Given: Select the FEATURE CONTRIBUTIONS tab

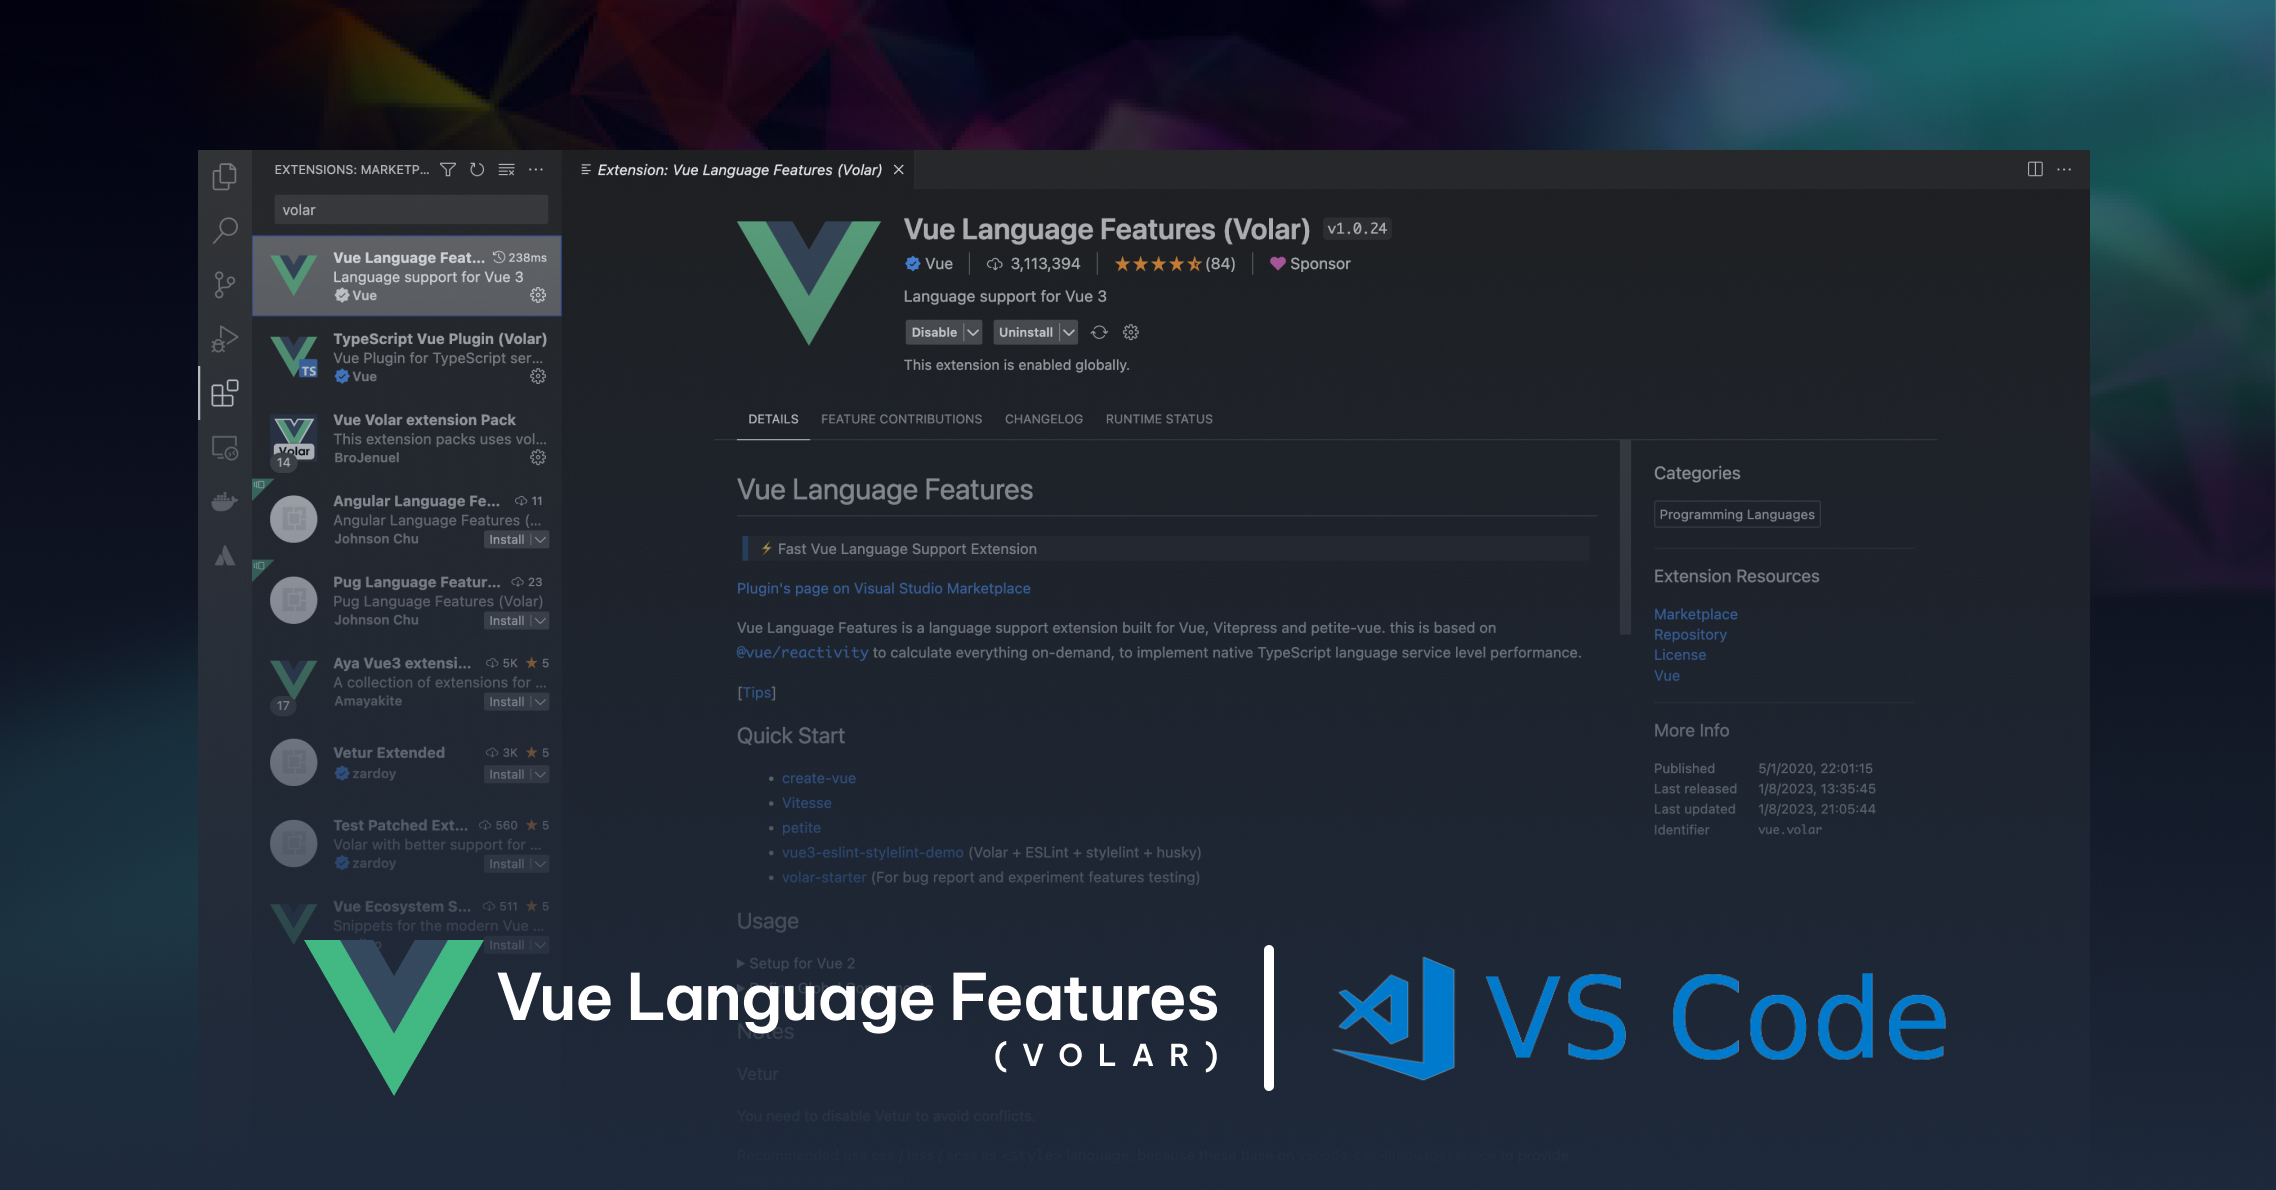Looking at the screenshot, I should [900, 418].
